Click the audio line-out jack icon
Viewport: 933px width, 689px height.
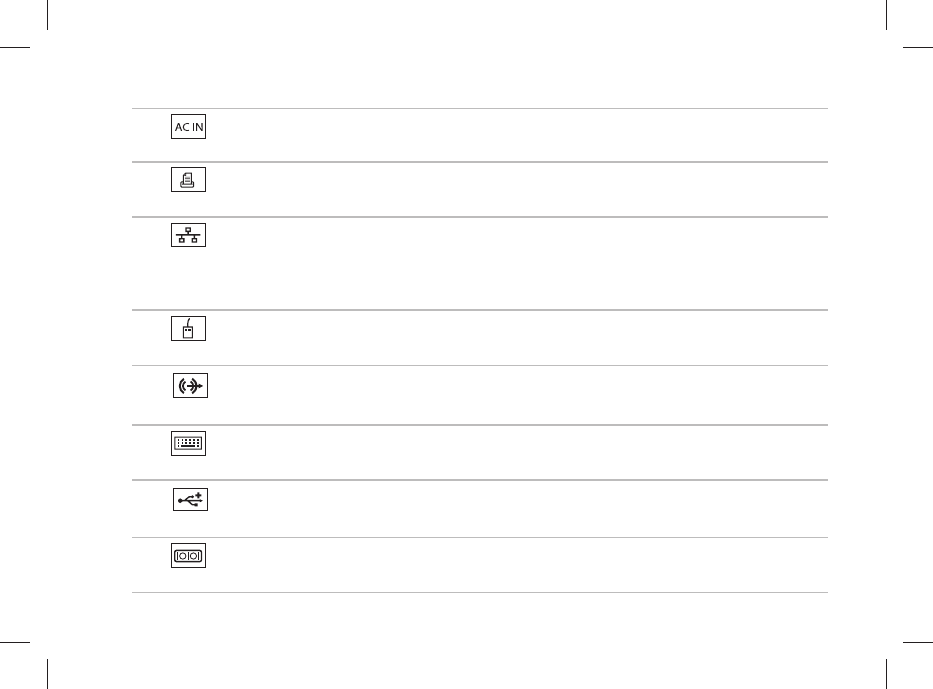pos(190,386)
